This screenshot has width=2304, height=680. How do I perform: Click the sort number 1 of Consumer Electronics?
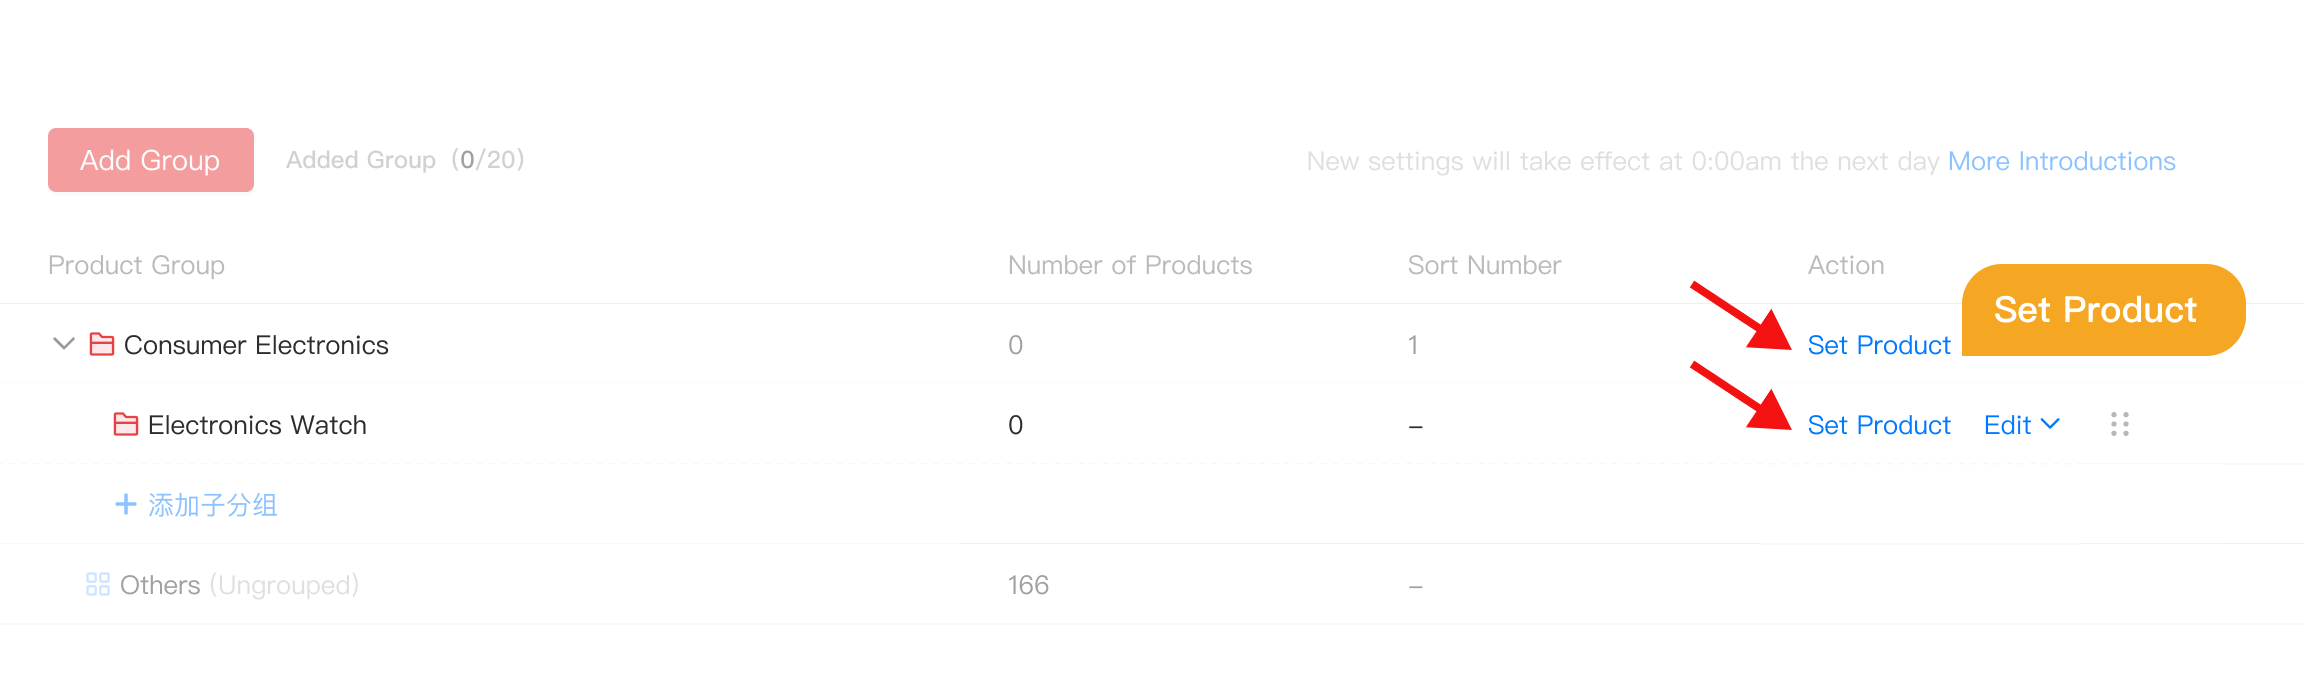[x=1413, y=345]
